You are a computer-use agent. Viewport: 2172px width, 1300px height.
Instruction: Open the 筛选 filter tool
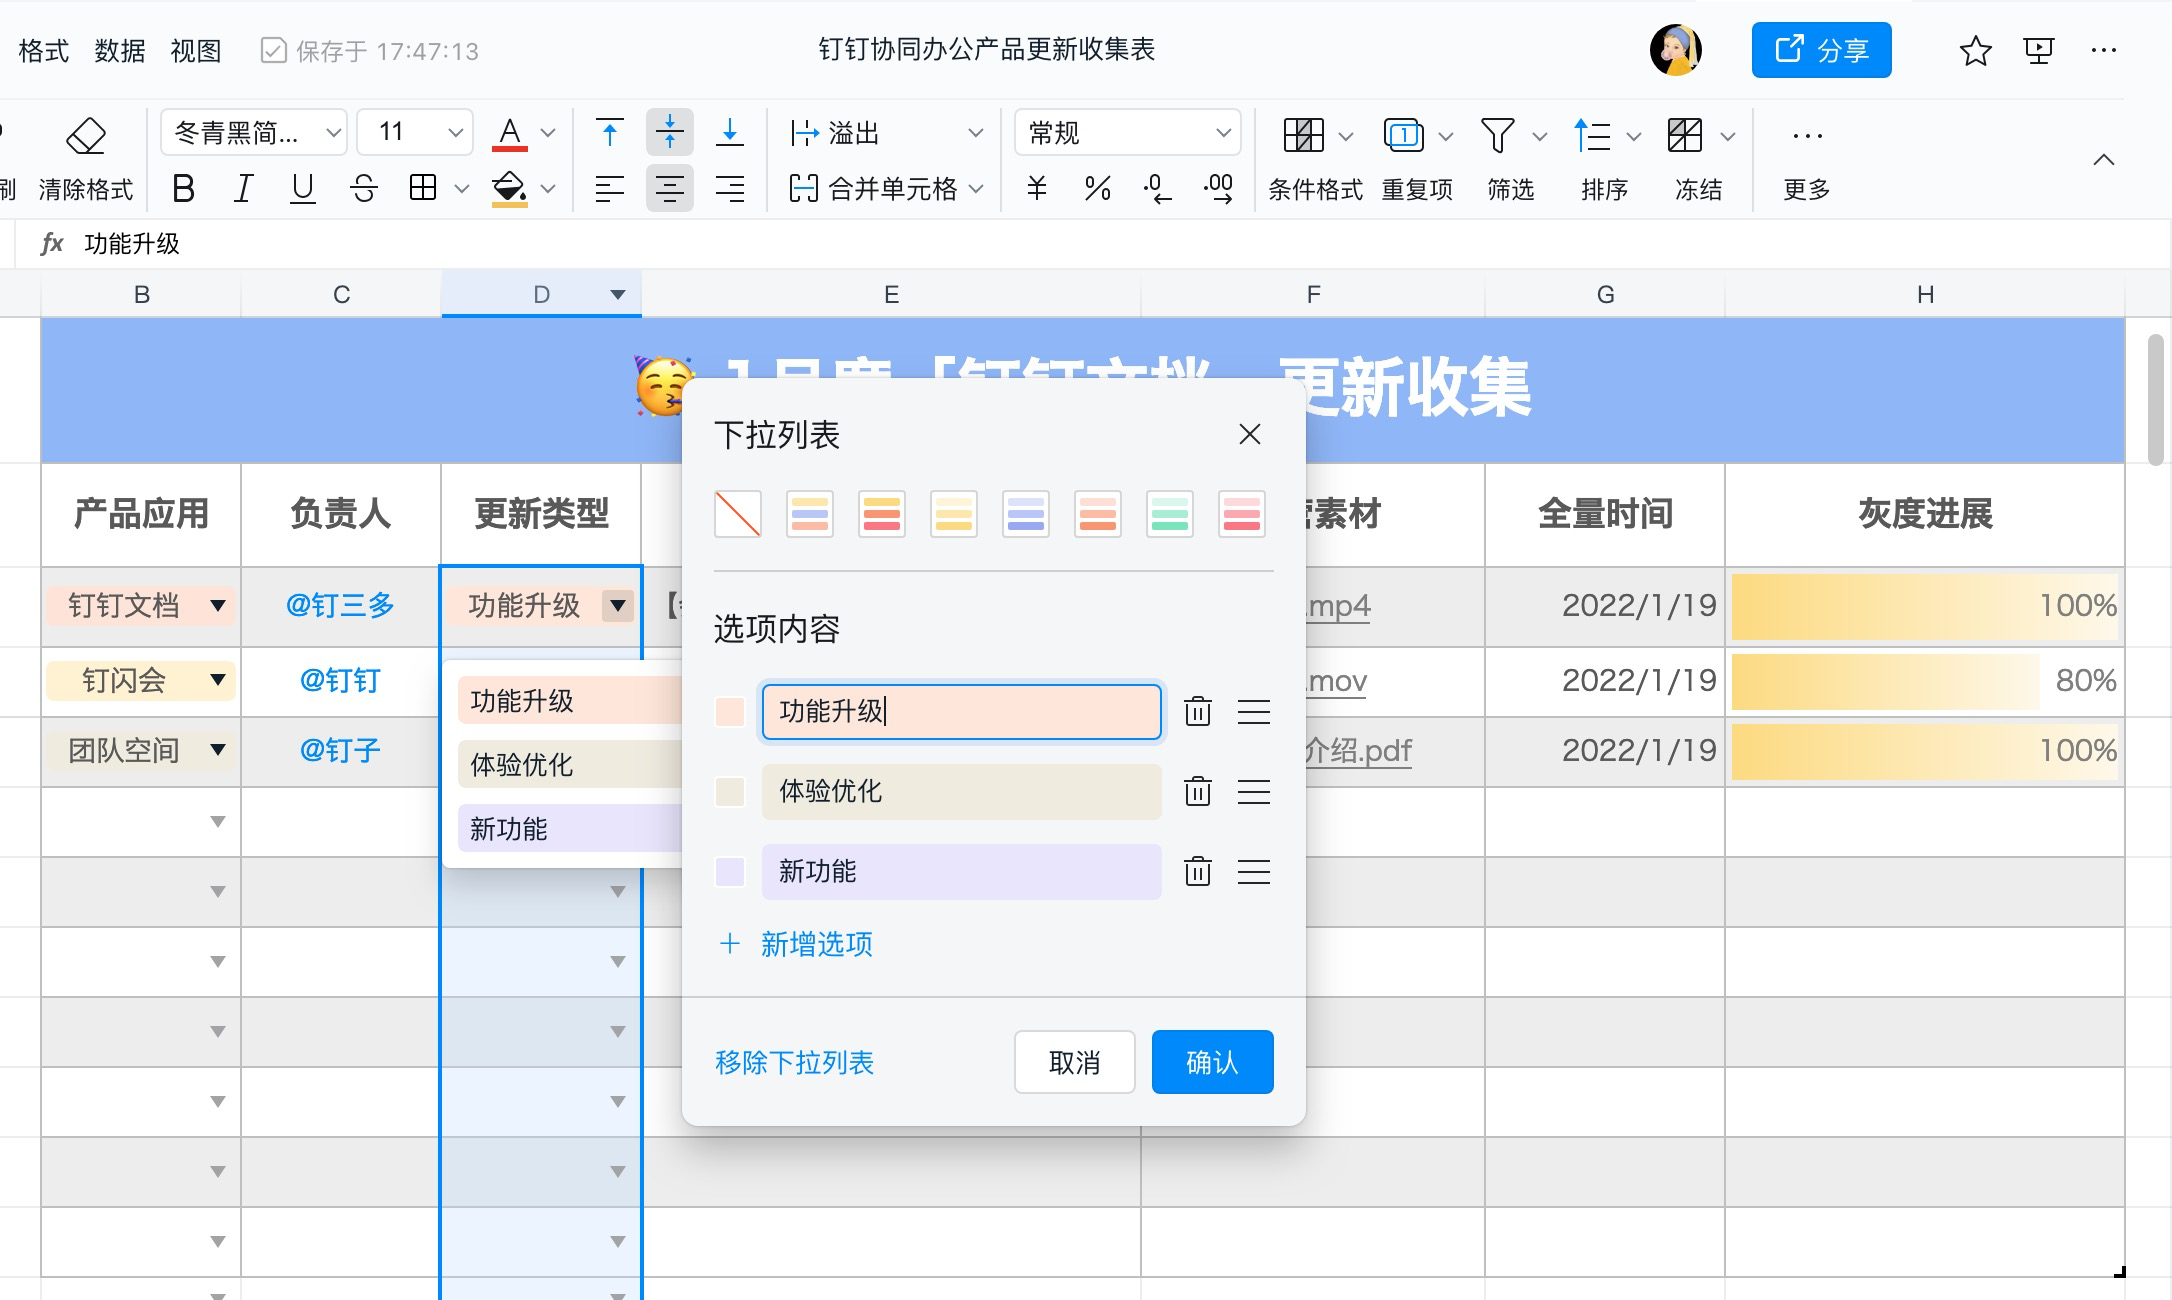tap(1497, 135)
